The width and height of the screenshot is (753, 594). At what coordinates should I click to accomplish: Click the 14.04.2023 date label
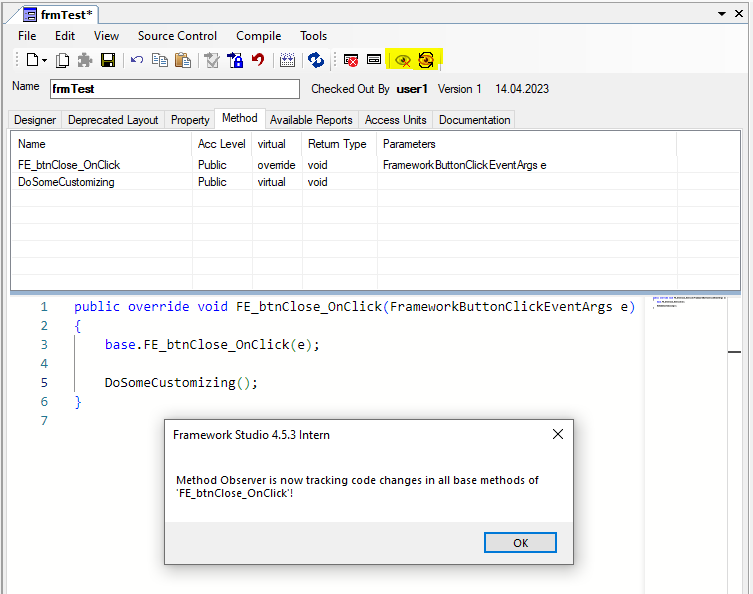(x=522, y=89)
